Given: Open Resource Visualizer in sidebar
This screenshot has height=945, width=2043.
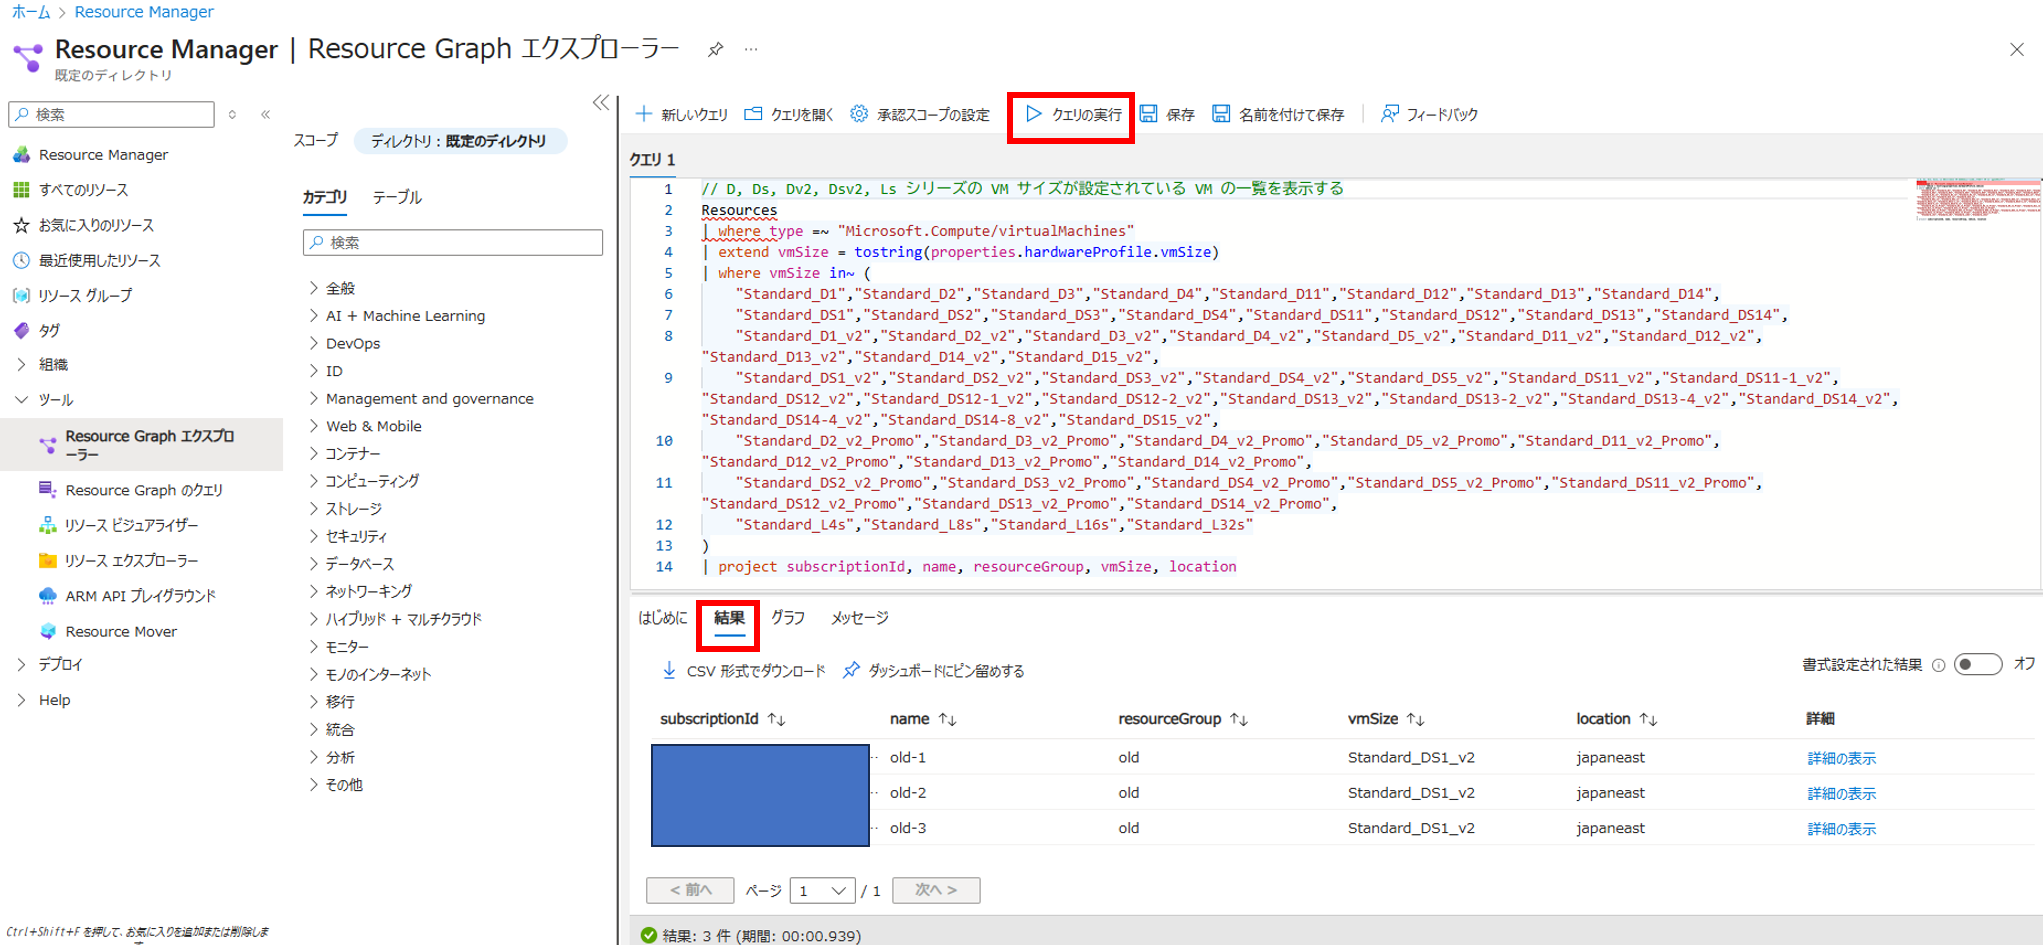Looking at the screenshot, I should click(131, 525).
